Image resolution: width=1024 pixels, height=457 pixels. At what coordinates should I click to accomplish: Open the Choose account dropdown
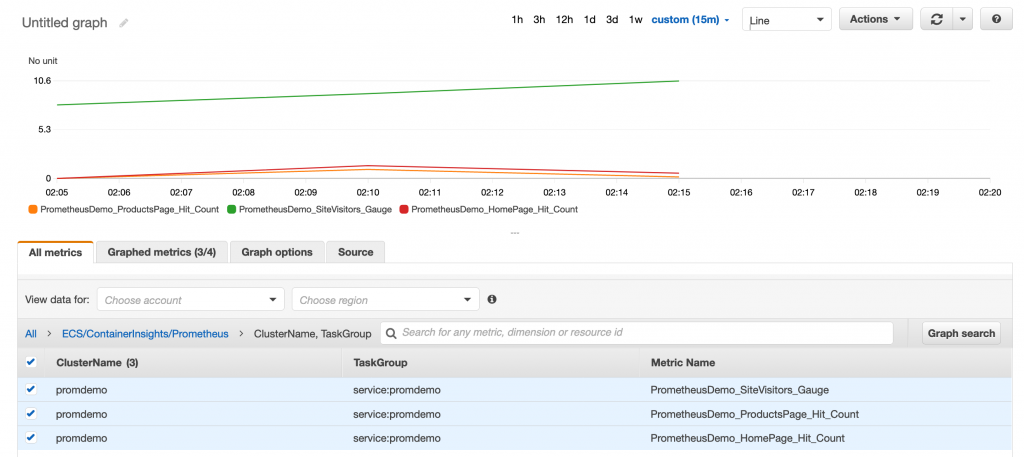coord(191,300)
